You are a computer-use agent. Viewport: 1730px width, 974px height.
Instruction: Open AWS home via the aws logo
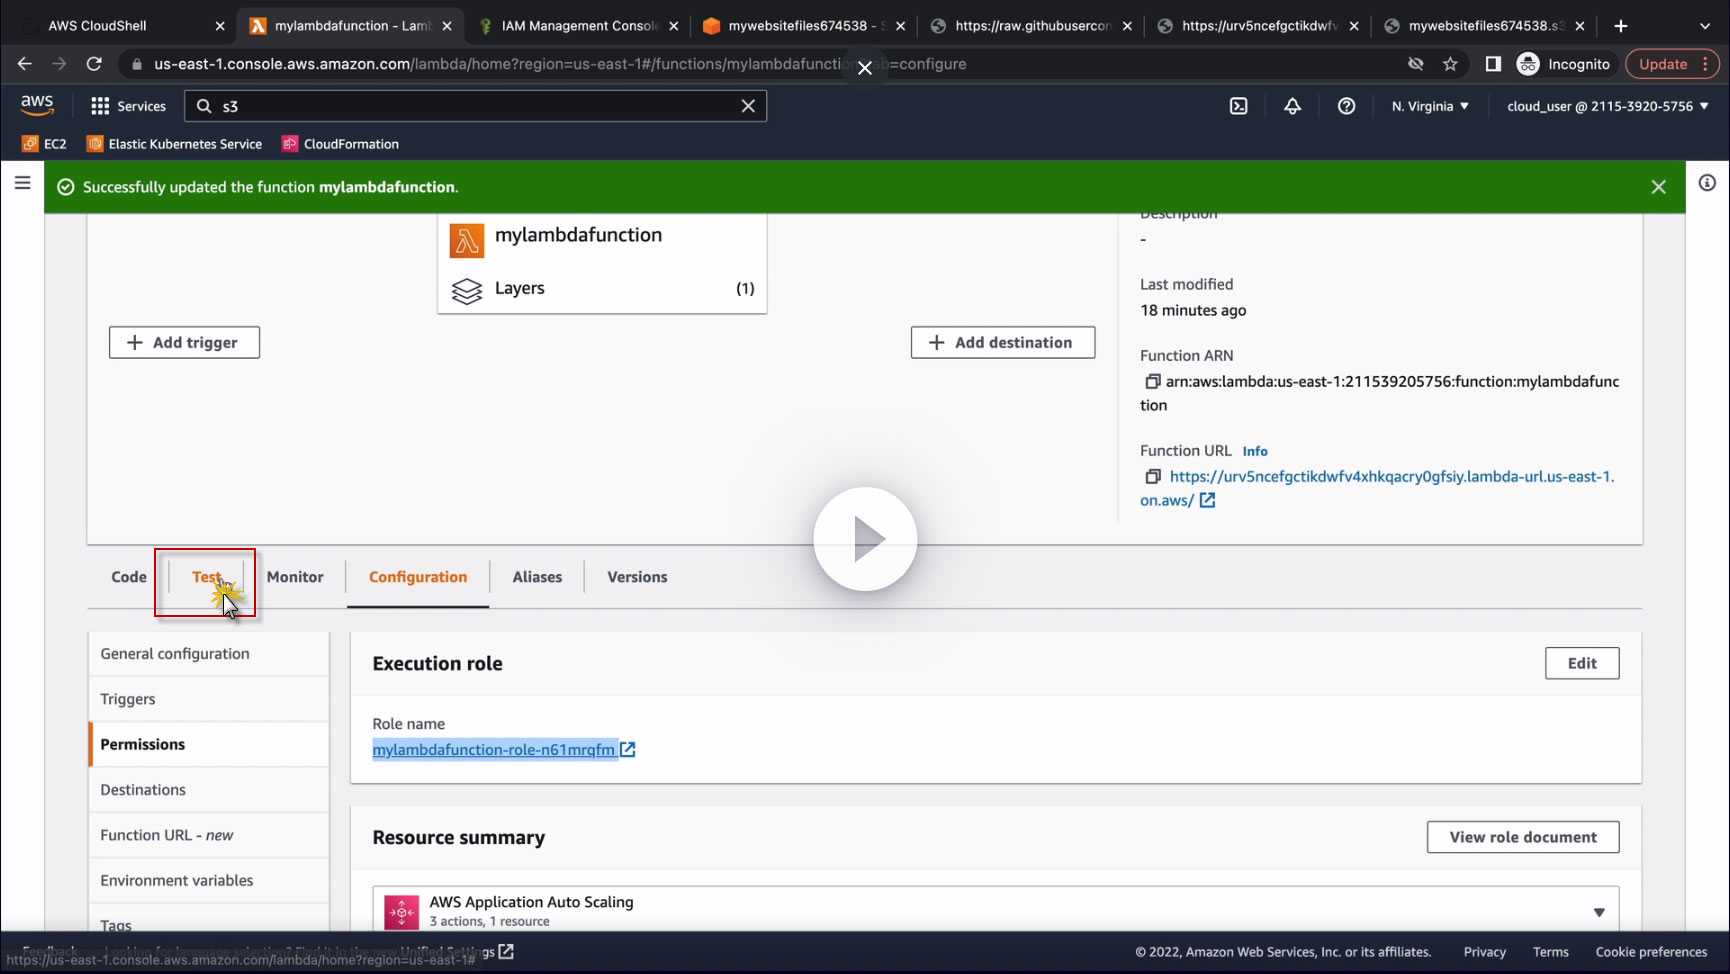(x=37, y=105)
